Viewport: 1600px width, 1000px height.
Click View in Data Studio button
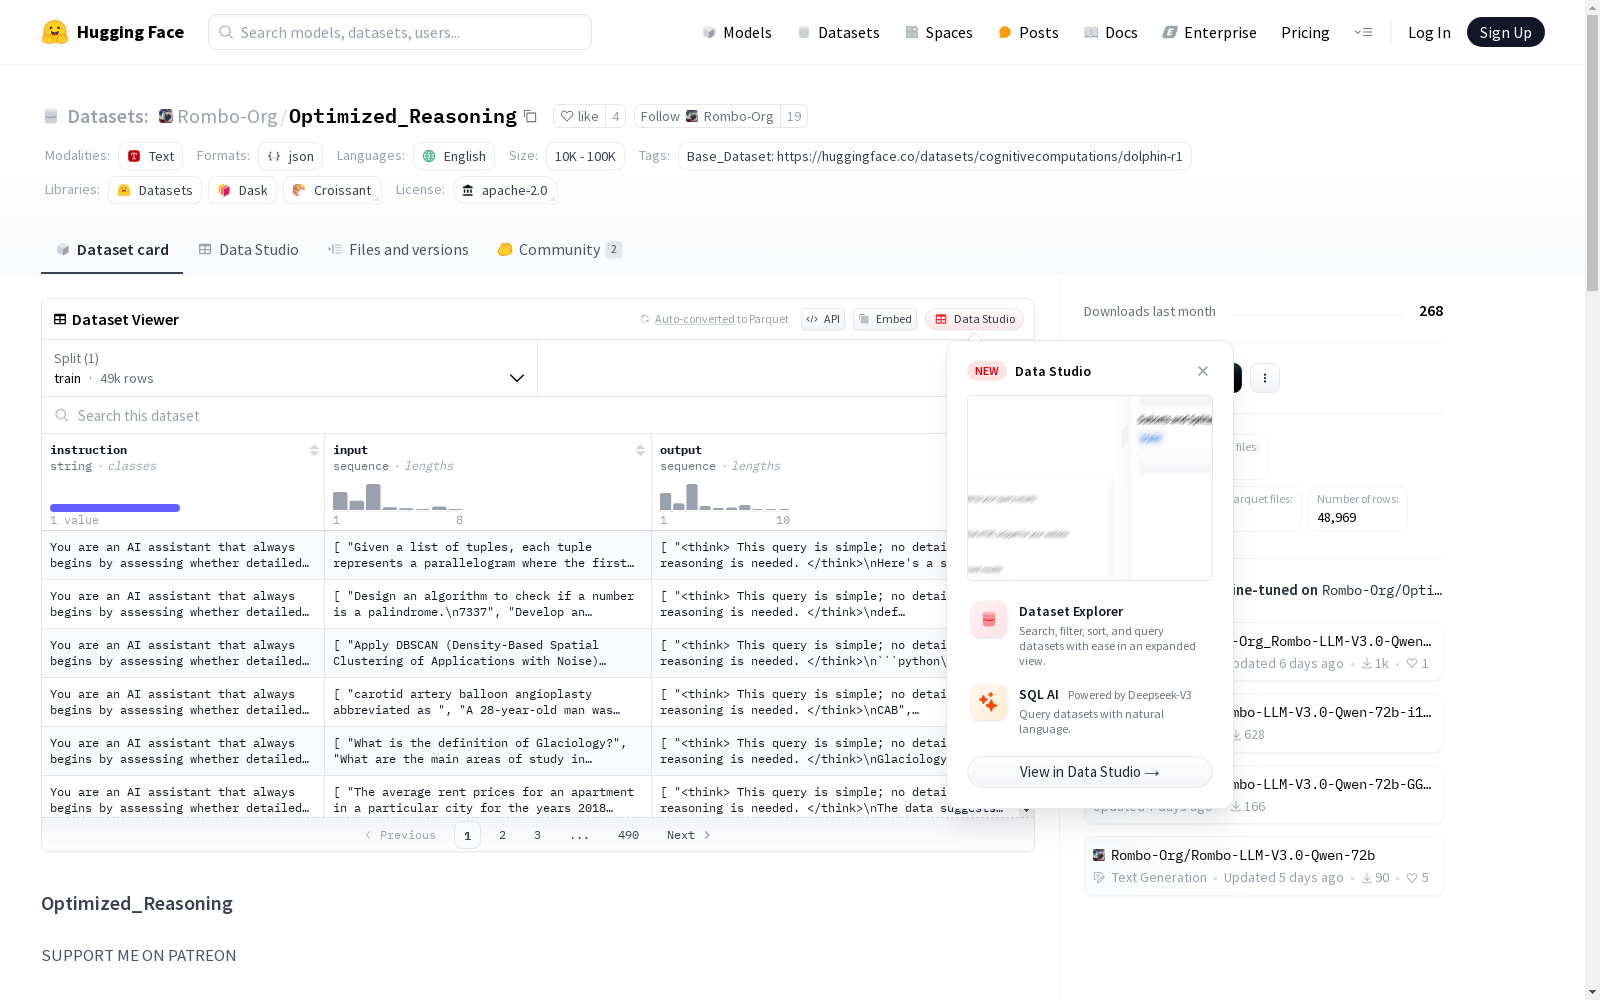[x=1089, y=772]
